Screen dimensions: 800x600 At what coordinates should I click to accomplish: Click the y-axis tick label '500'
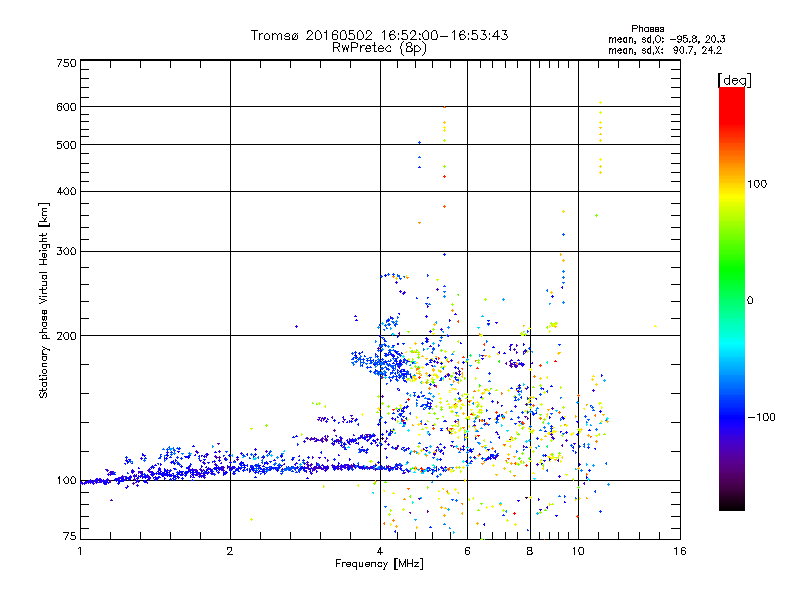pos(67,145)
